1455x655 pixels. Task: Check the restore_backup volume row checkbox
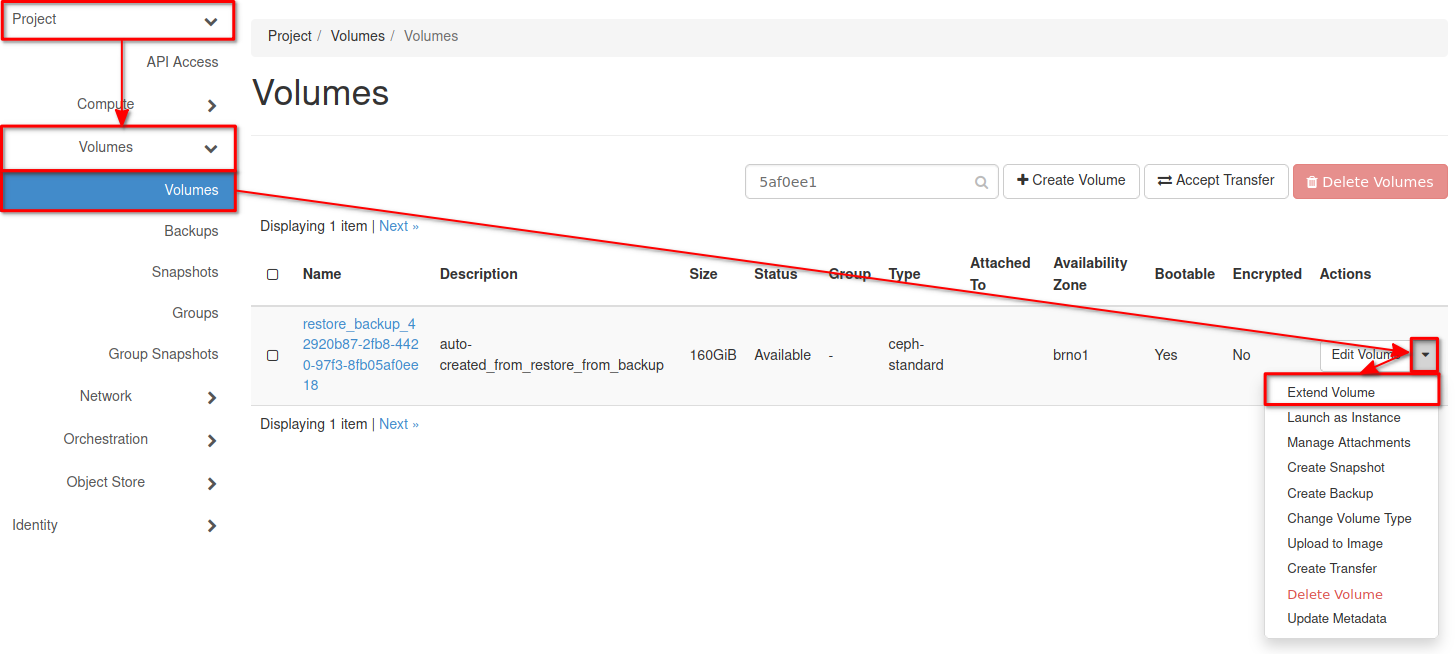click(x=273, y=355)
